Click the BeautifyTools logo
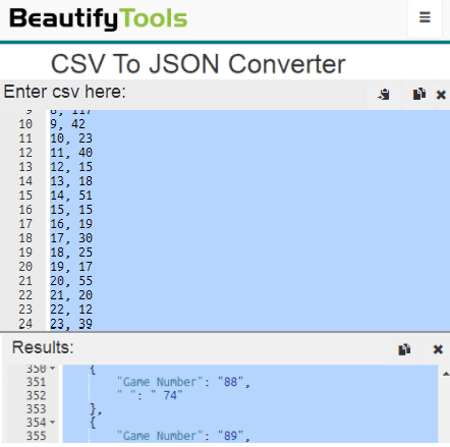The width and height of the screenshot is (450, 447). (98, 18)
